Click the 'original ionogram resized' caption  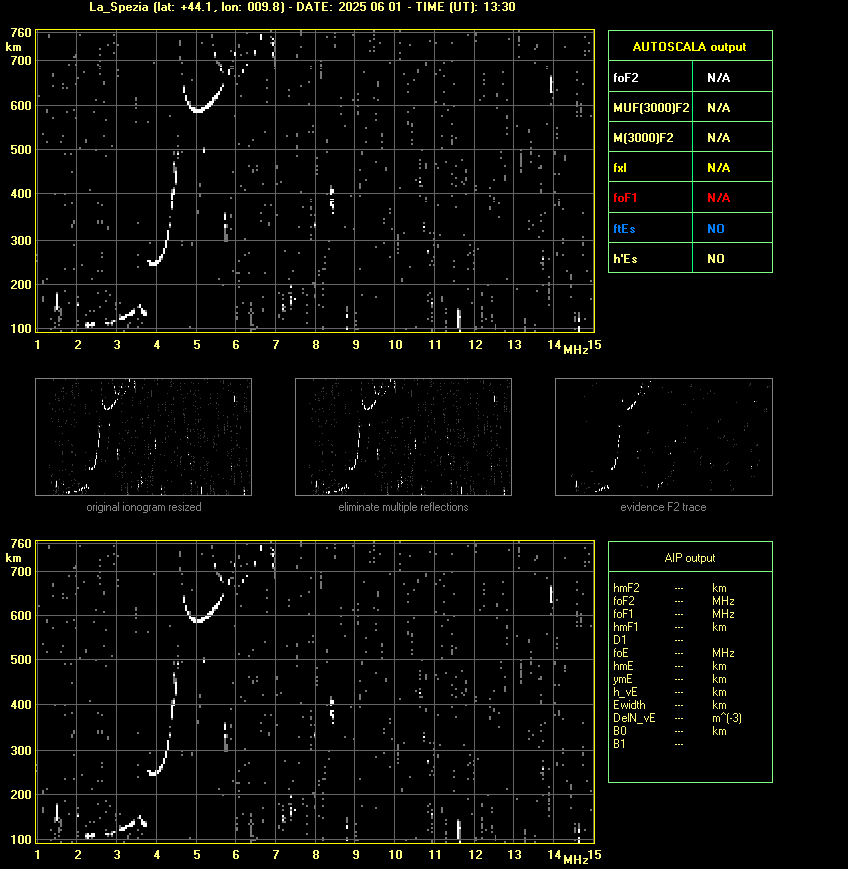point(144,507)
